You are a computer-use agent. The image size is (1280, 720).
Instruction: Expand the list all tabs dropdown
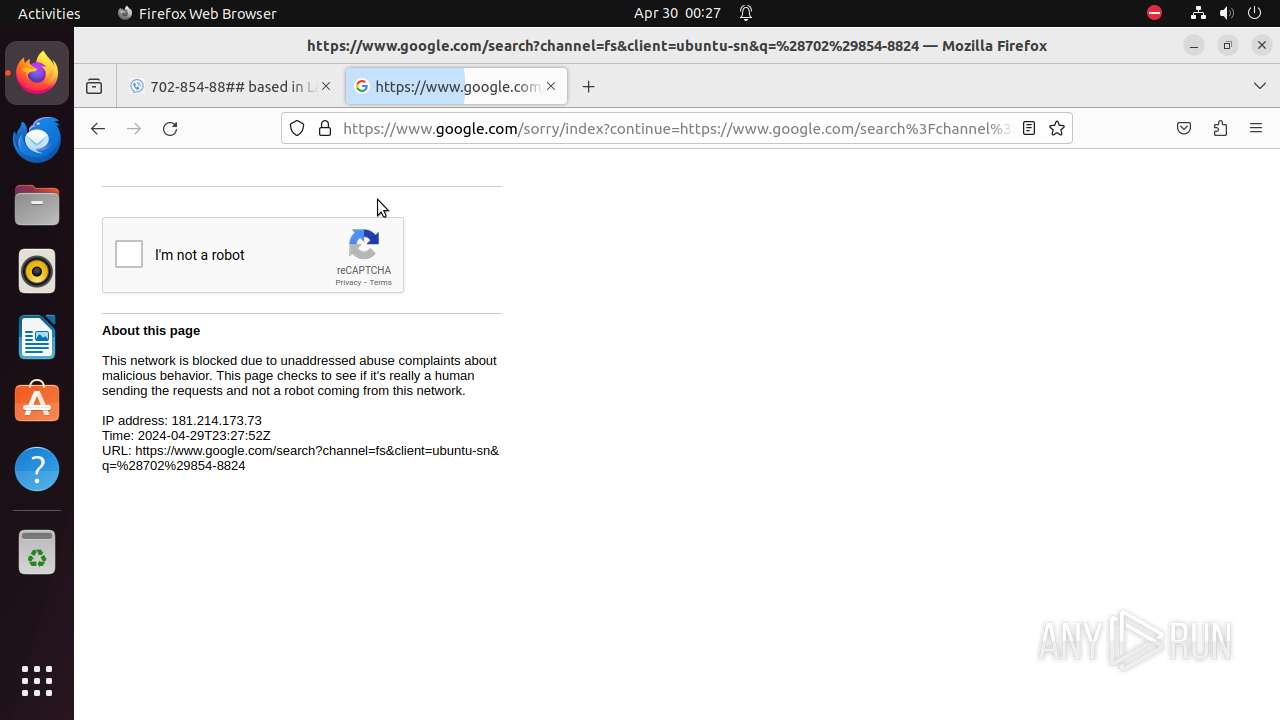1260,86
